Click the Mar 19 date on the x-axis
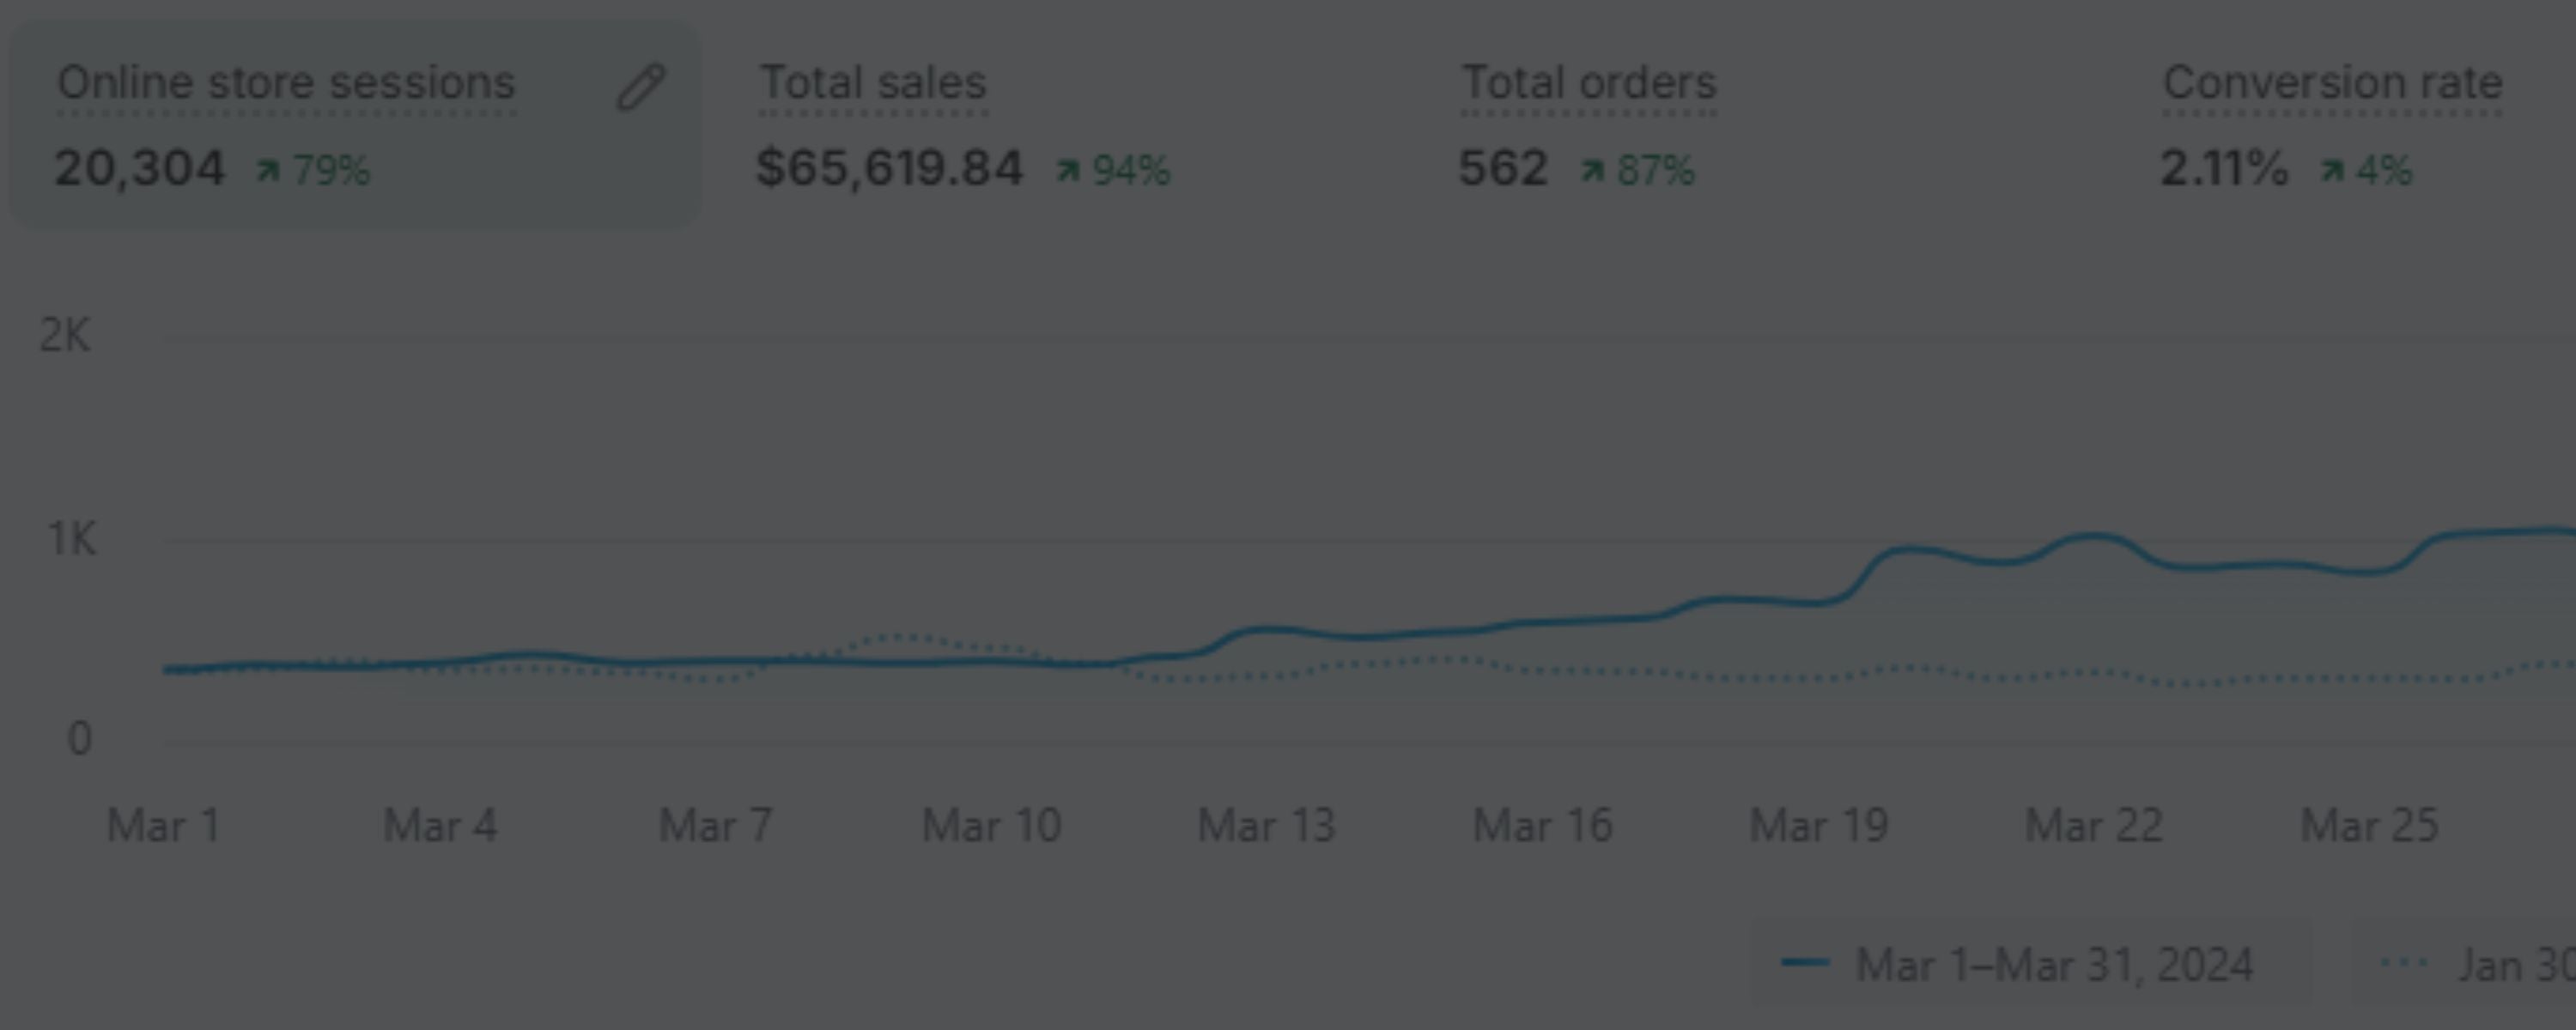Screen dimensions: 2576x1030 pyautogui.click(x=1819, y=826)
